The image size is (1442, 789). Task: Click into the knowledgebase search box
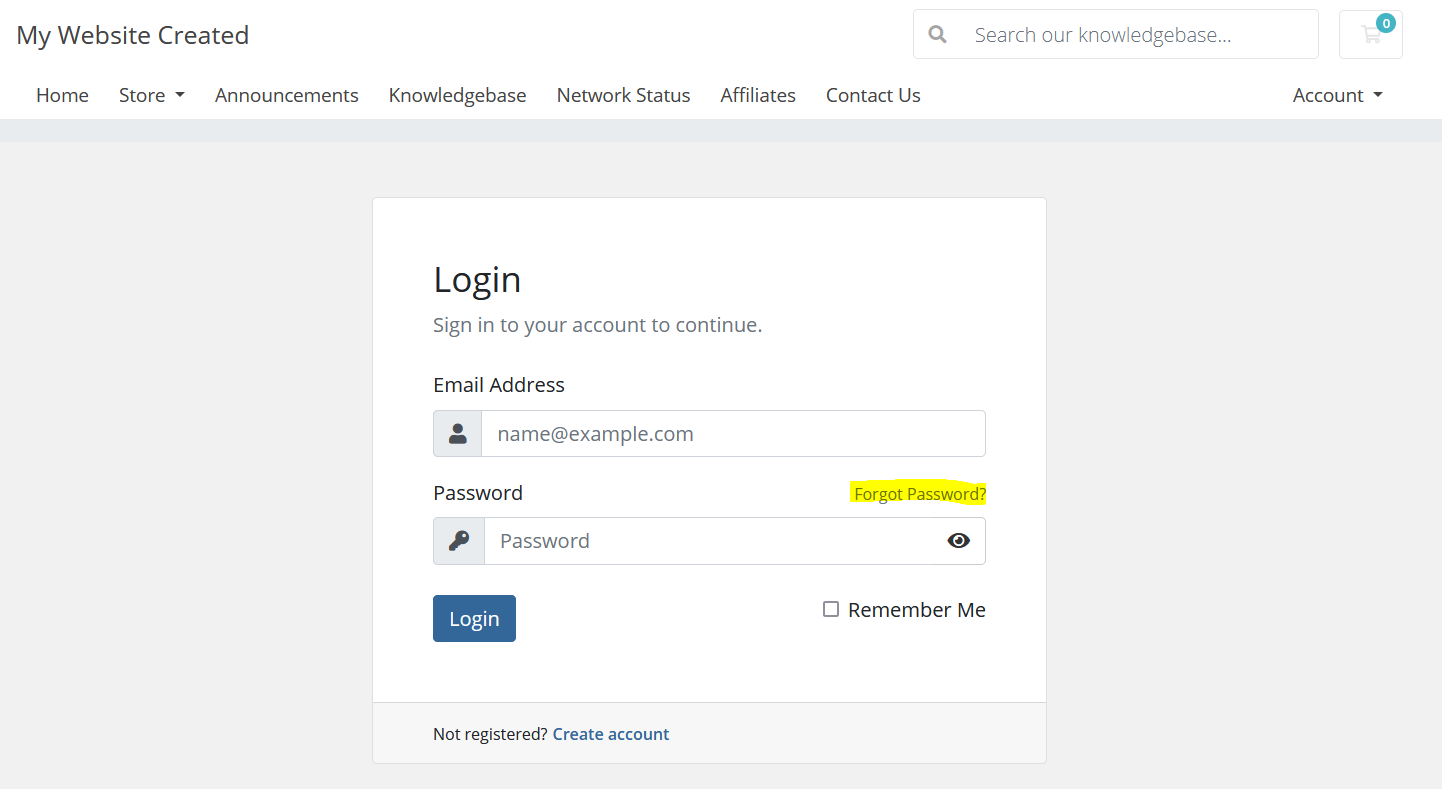(x=1140, y=35)
